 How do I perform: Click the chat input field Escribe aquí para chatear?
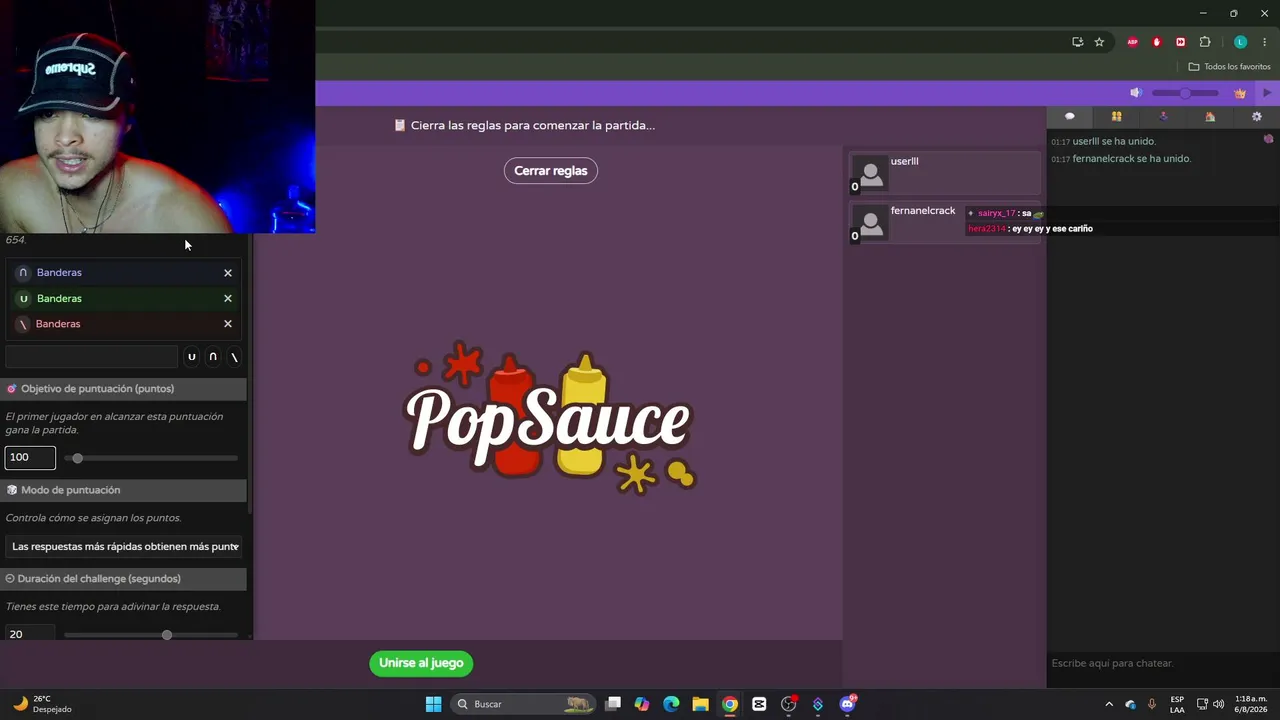pyautogui.click(x=1163, y=663)
